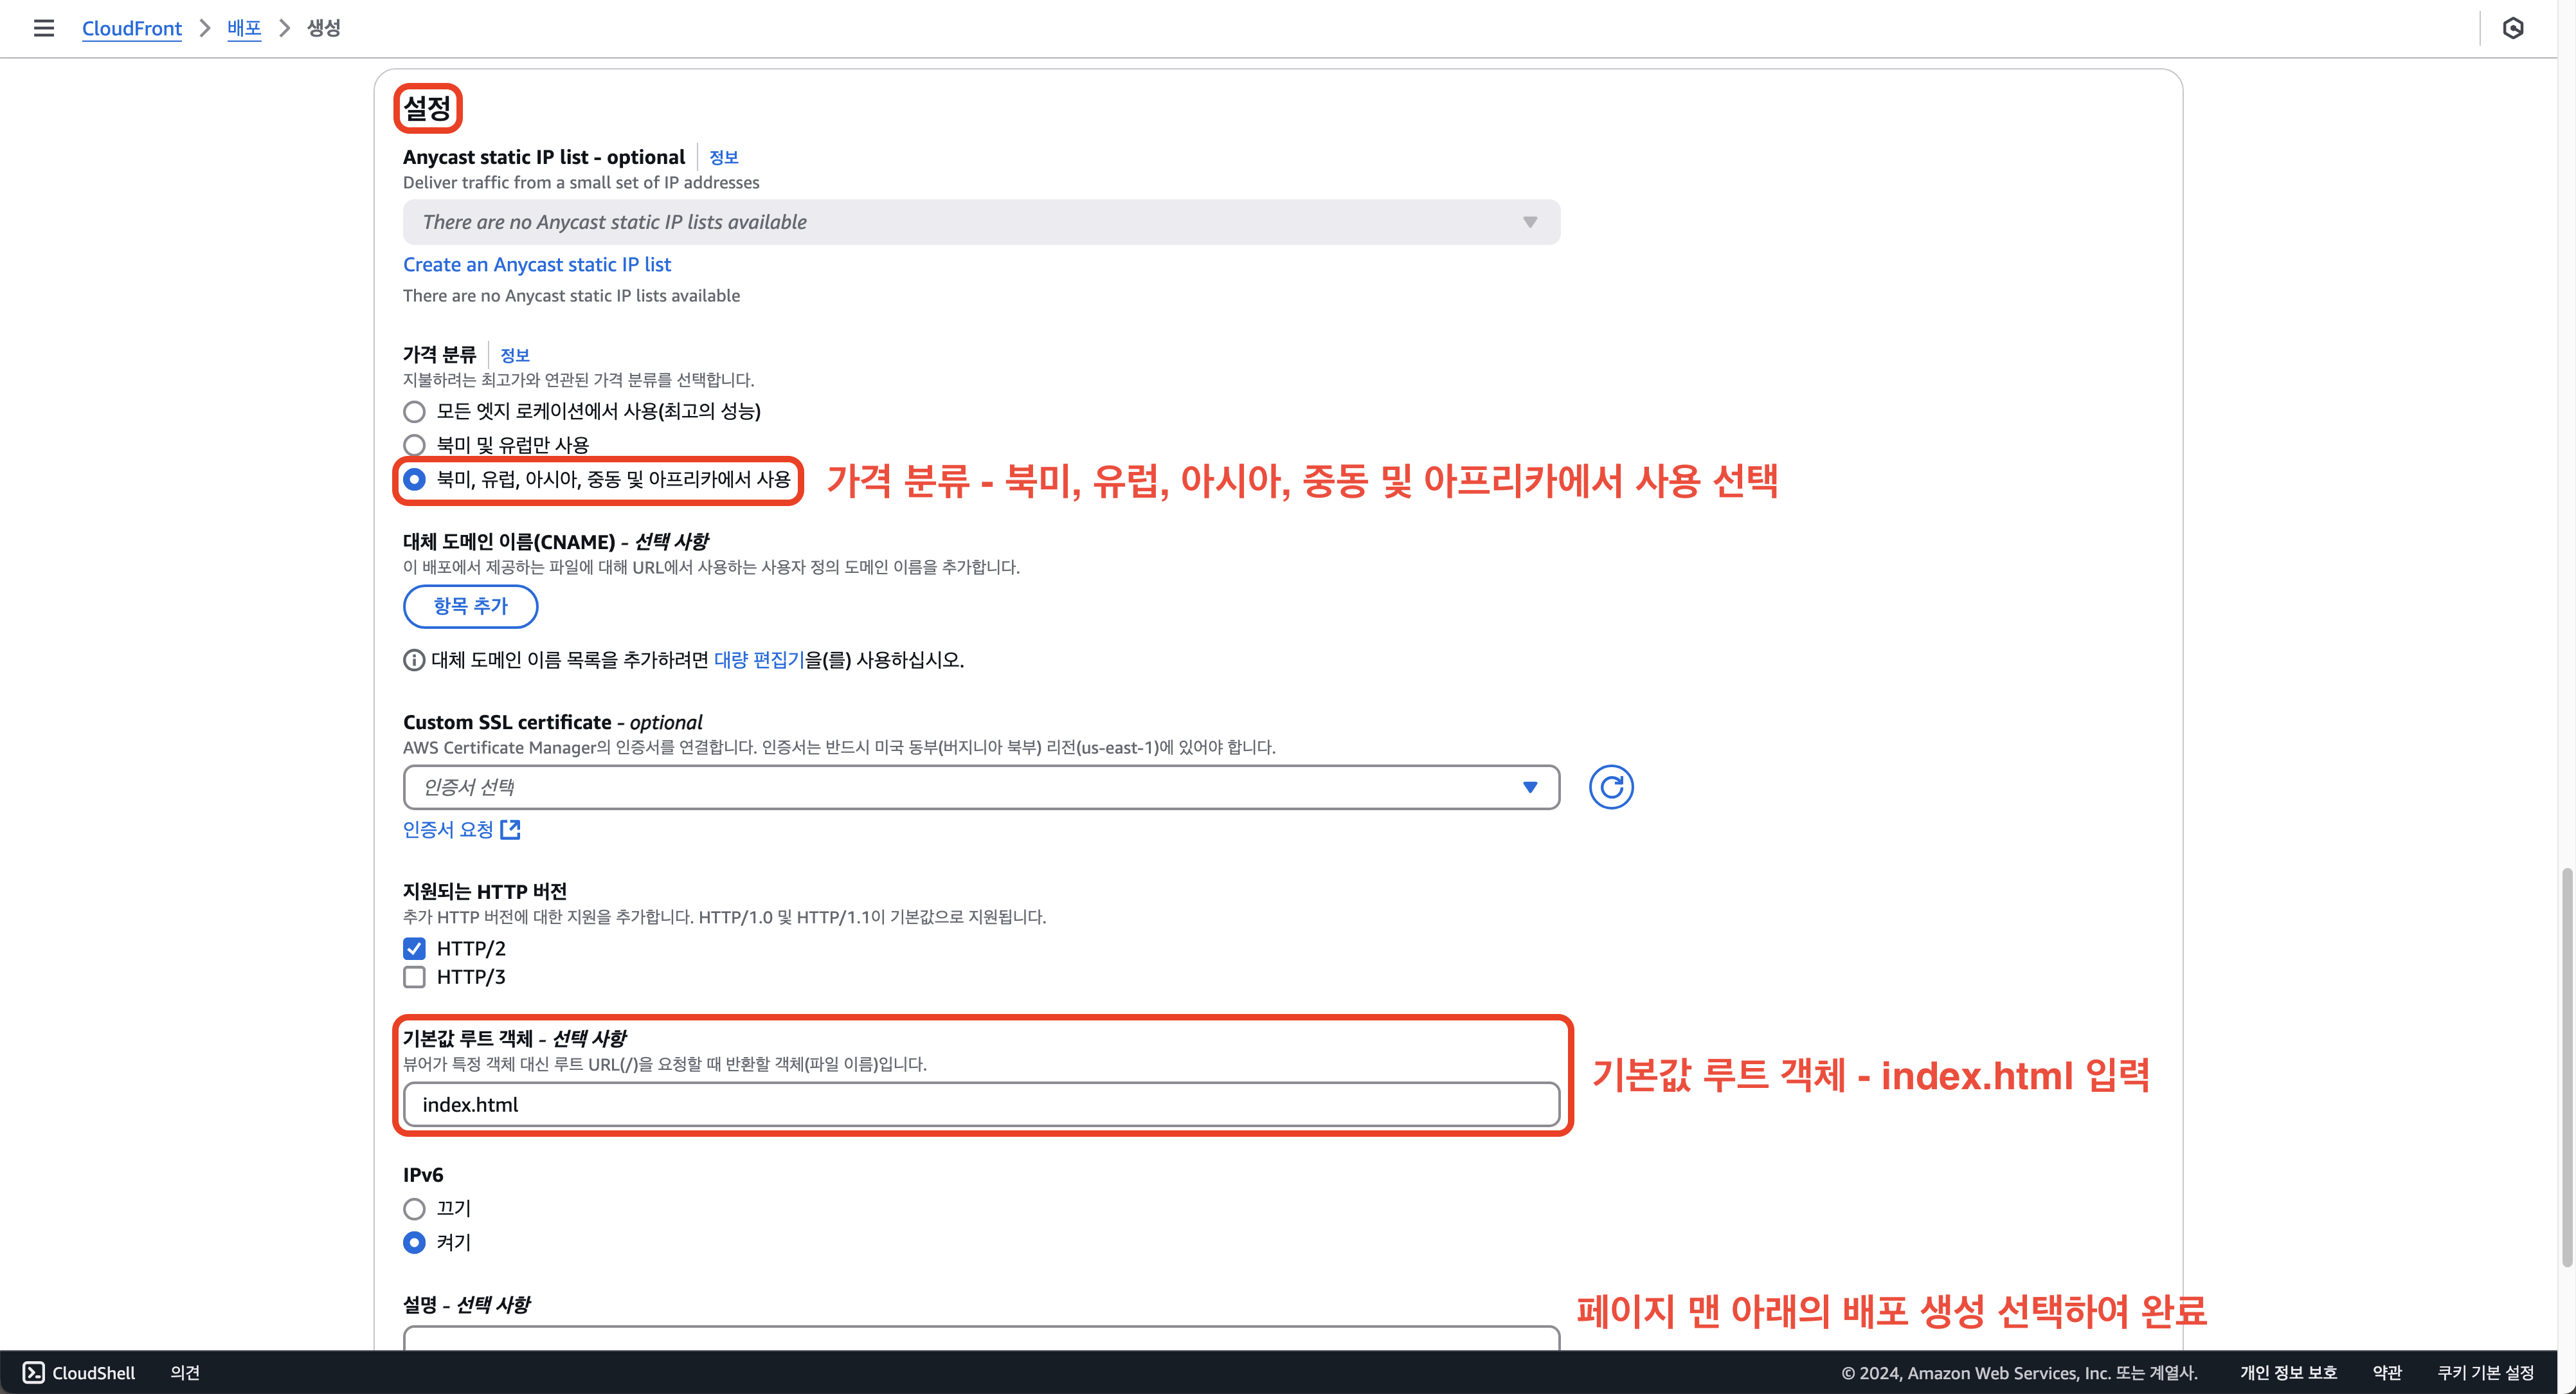This screenshot has width=2576, height=1394.
Task: Open the 인증서 선택 certificate dropdown
Action: [981, 787]
